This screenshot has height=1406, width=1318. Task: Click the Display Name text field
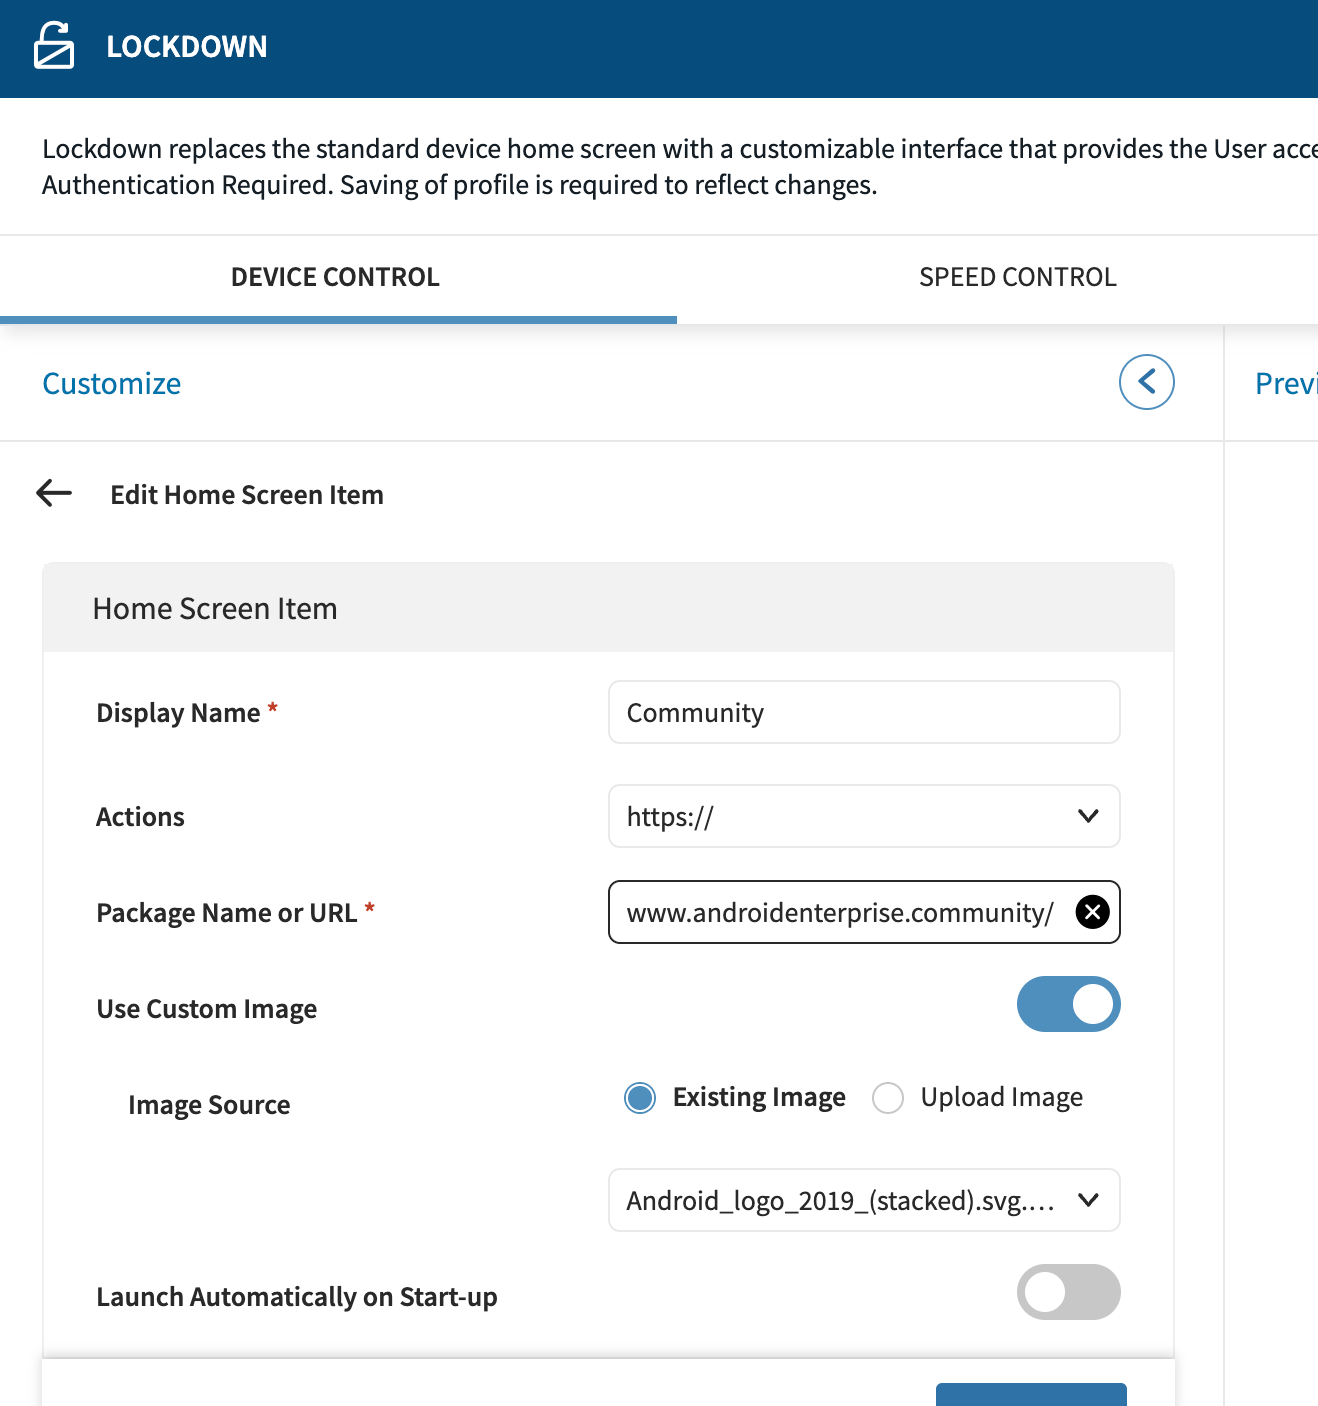coord(863,712)
